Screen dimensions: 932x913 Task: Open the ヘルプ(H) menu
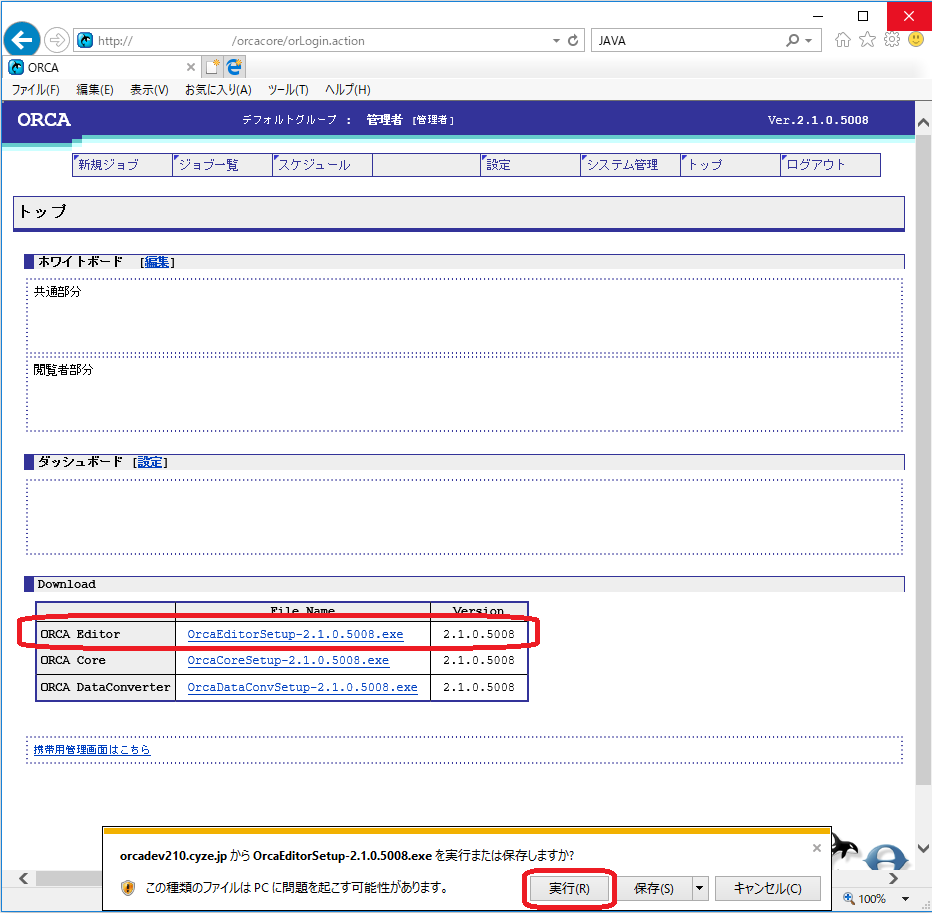[x=348, y=90]
